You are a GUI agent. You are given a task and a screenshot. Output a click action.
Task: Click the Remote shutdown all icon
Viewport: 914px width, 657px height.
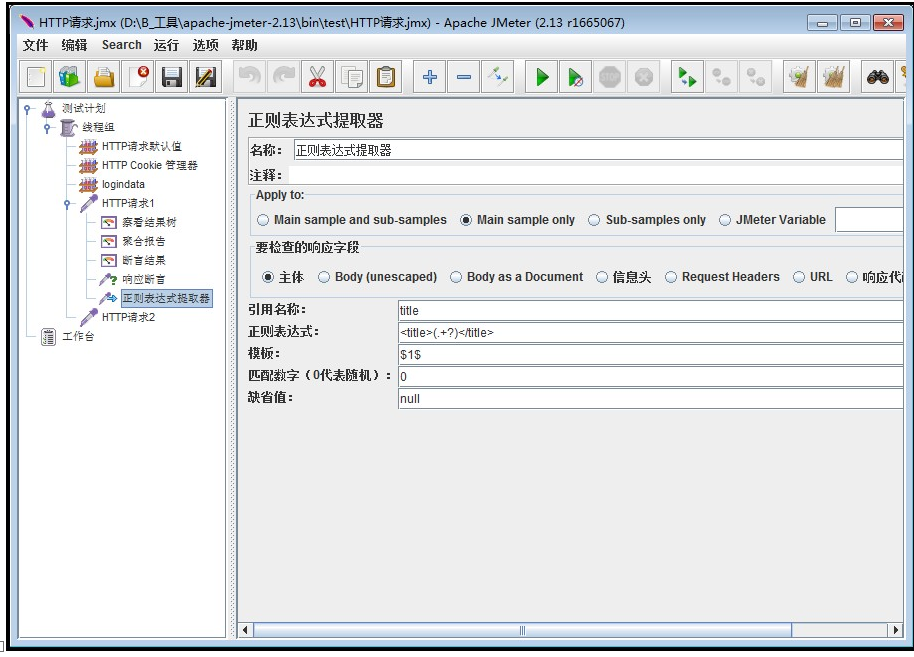pos(755,77)
